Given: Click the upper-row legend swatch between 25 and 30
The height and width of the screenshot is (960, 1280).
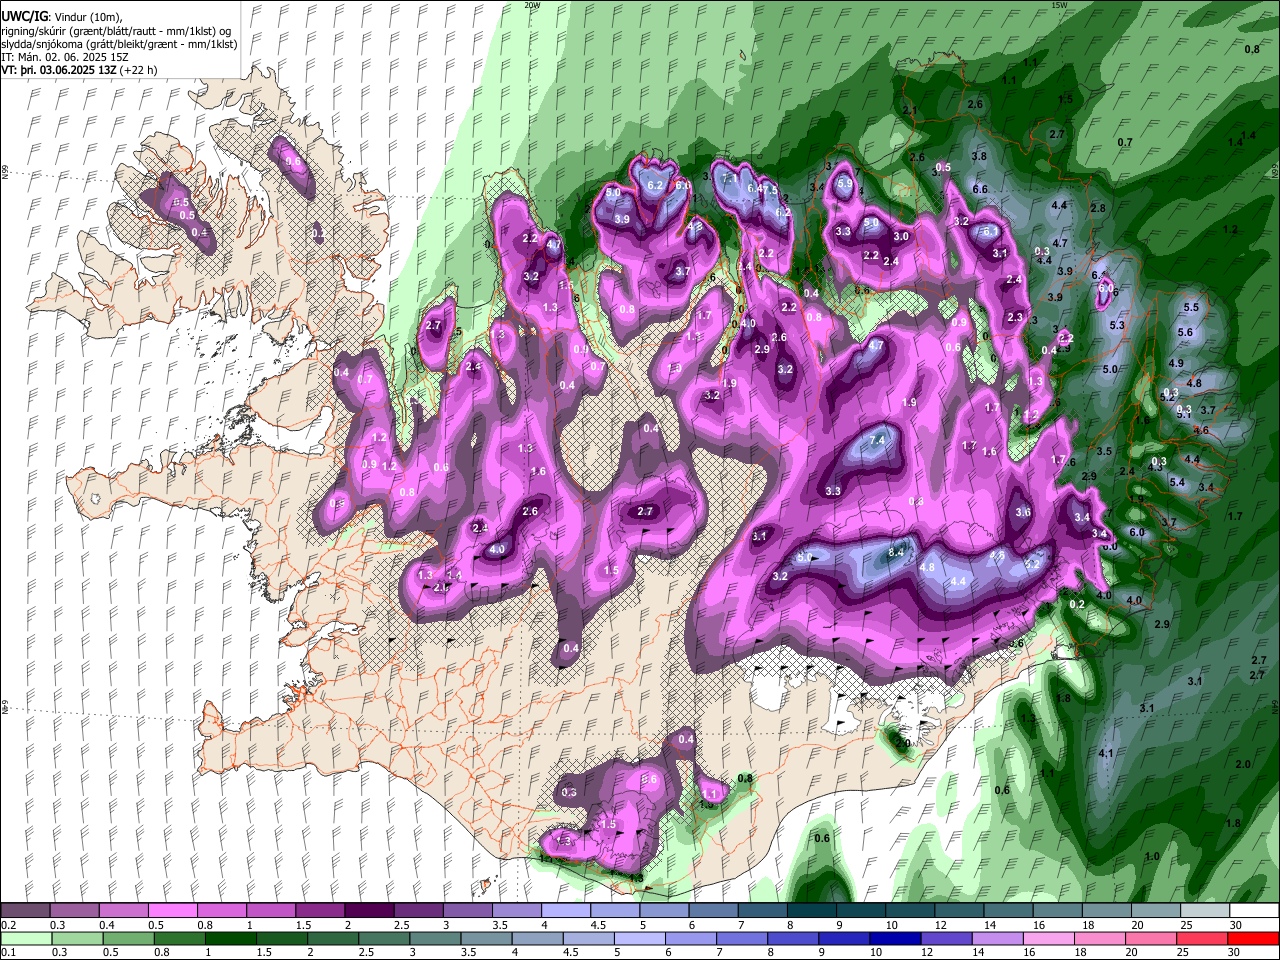Looking at the screenshot, I should tap(1204, 911).
